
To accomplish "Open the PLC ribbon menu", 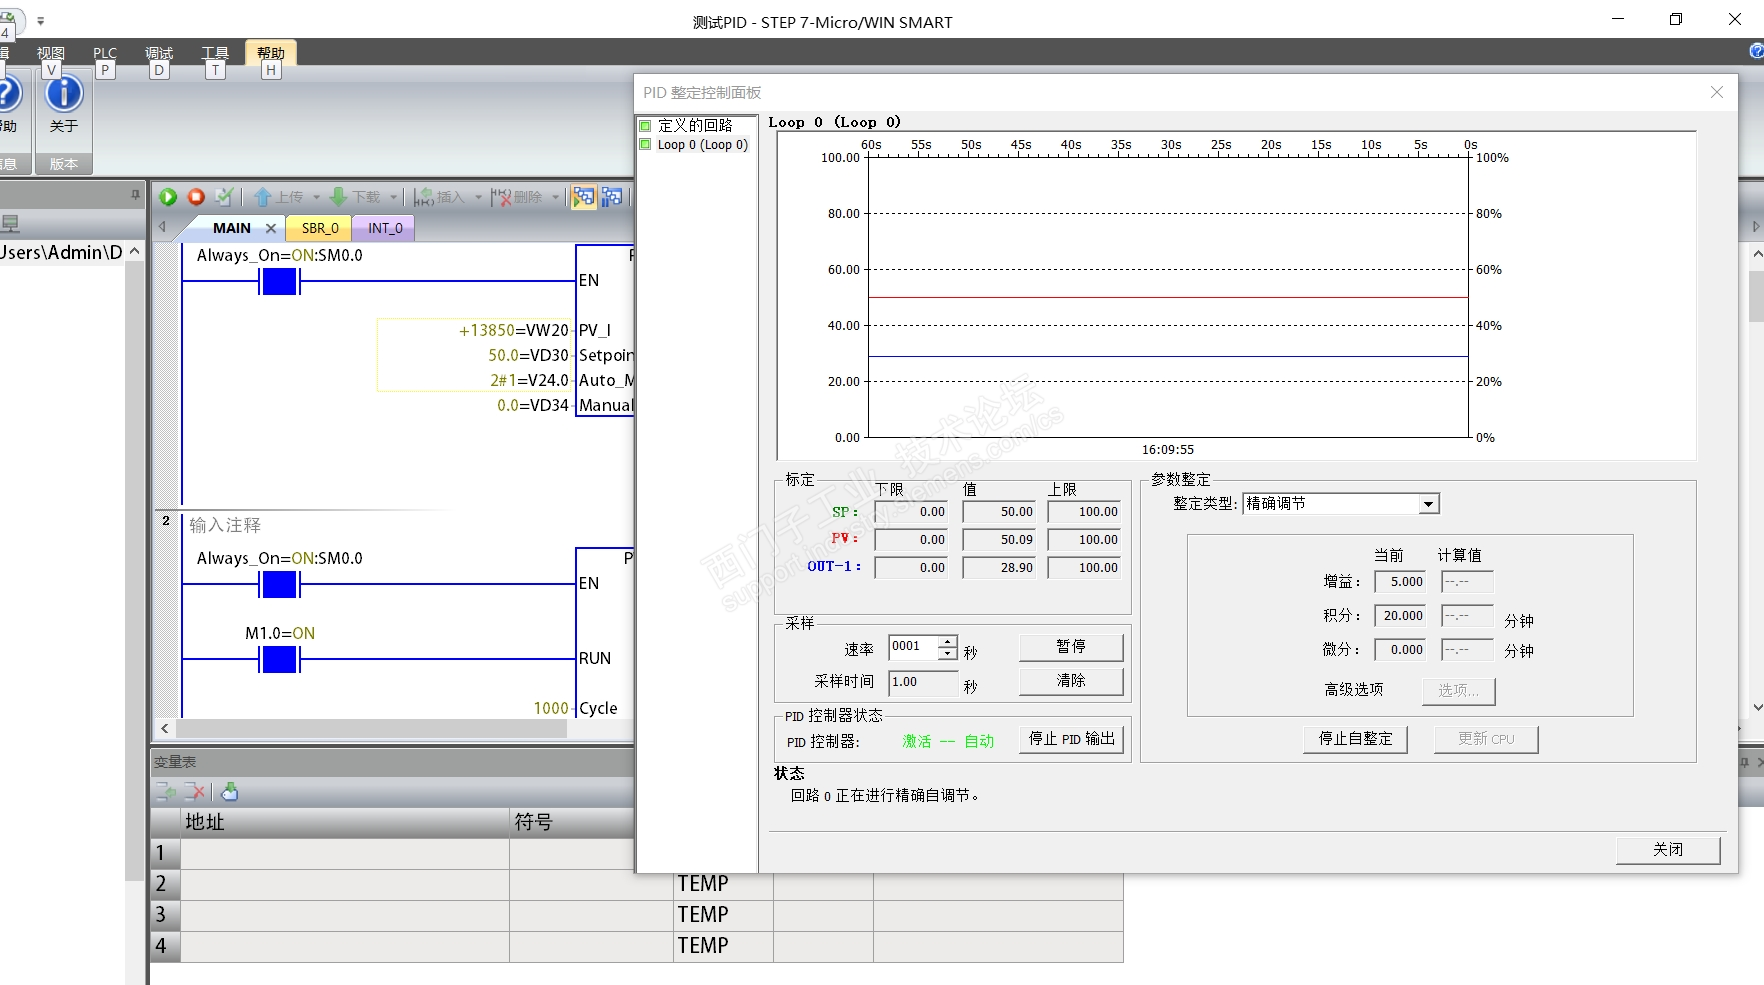I will click(104, 53).
